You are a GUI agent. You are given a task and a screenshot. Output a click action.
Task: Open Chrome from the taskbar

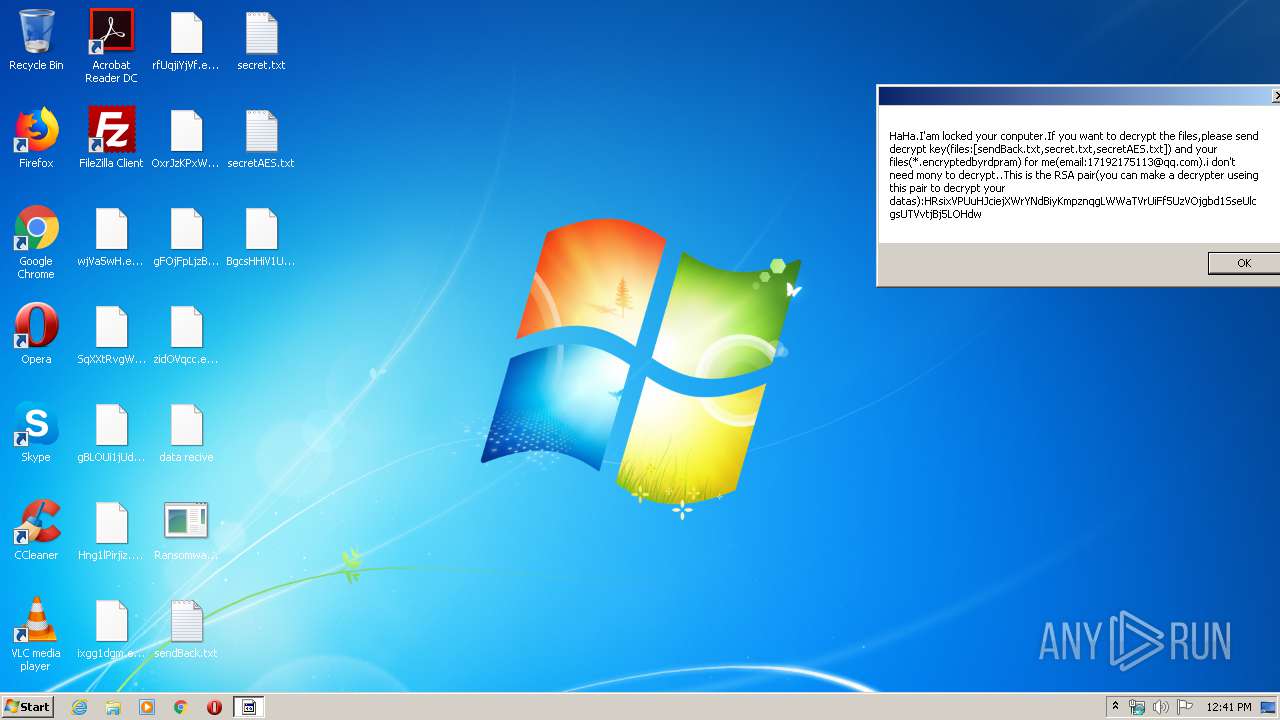pyautogui.click(x=181, y=707)
